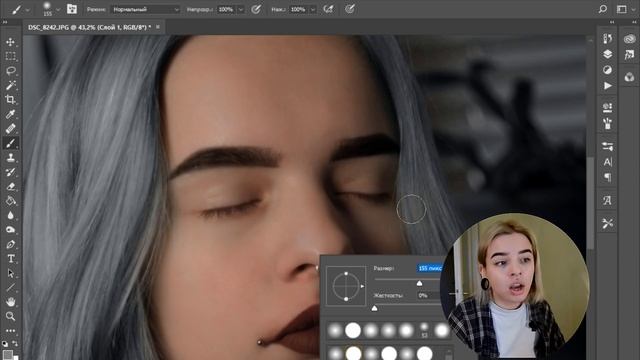Open the Brushes panel icon with brush cup
The image size is (640, 360).
click(607, 123)
